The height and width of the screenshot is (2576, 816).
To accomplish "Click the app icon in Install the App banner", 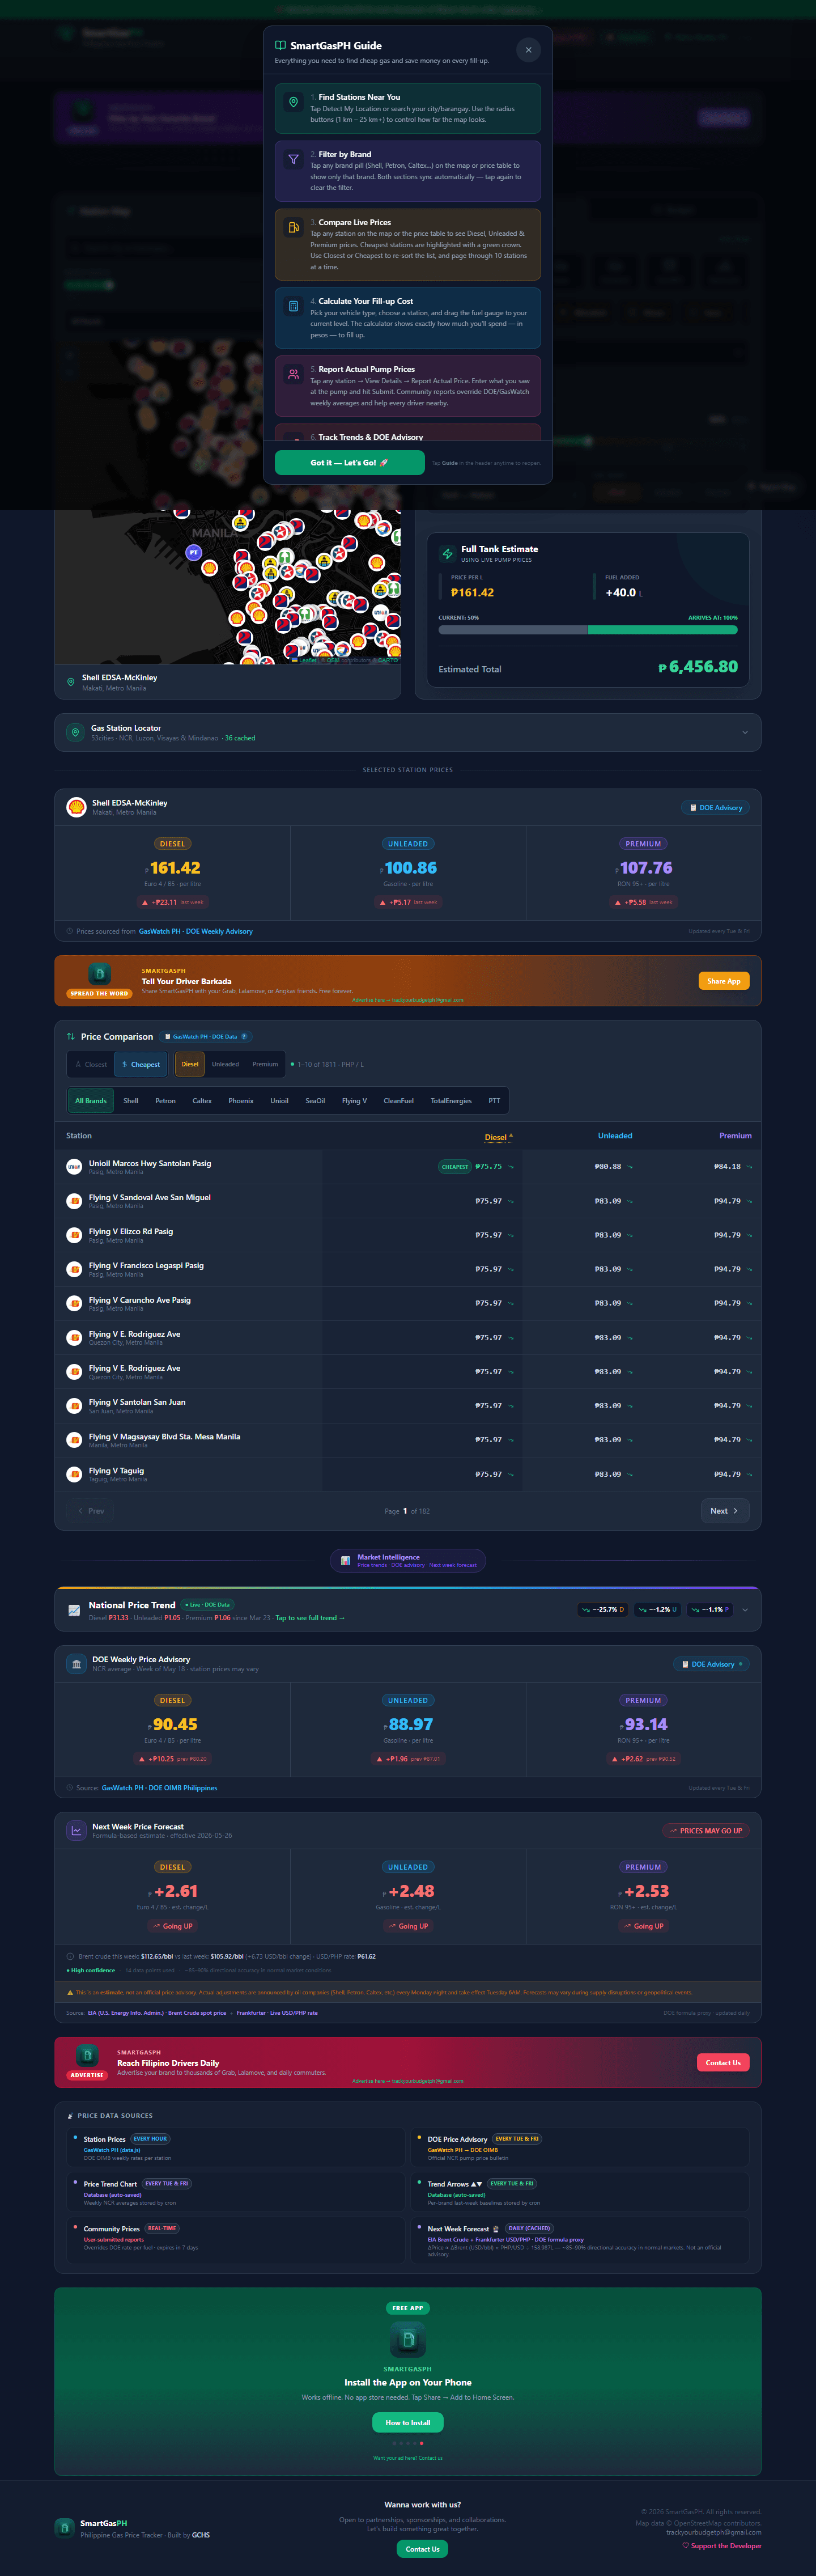I will pyautogui.click(x=408, y=2339).
